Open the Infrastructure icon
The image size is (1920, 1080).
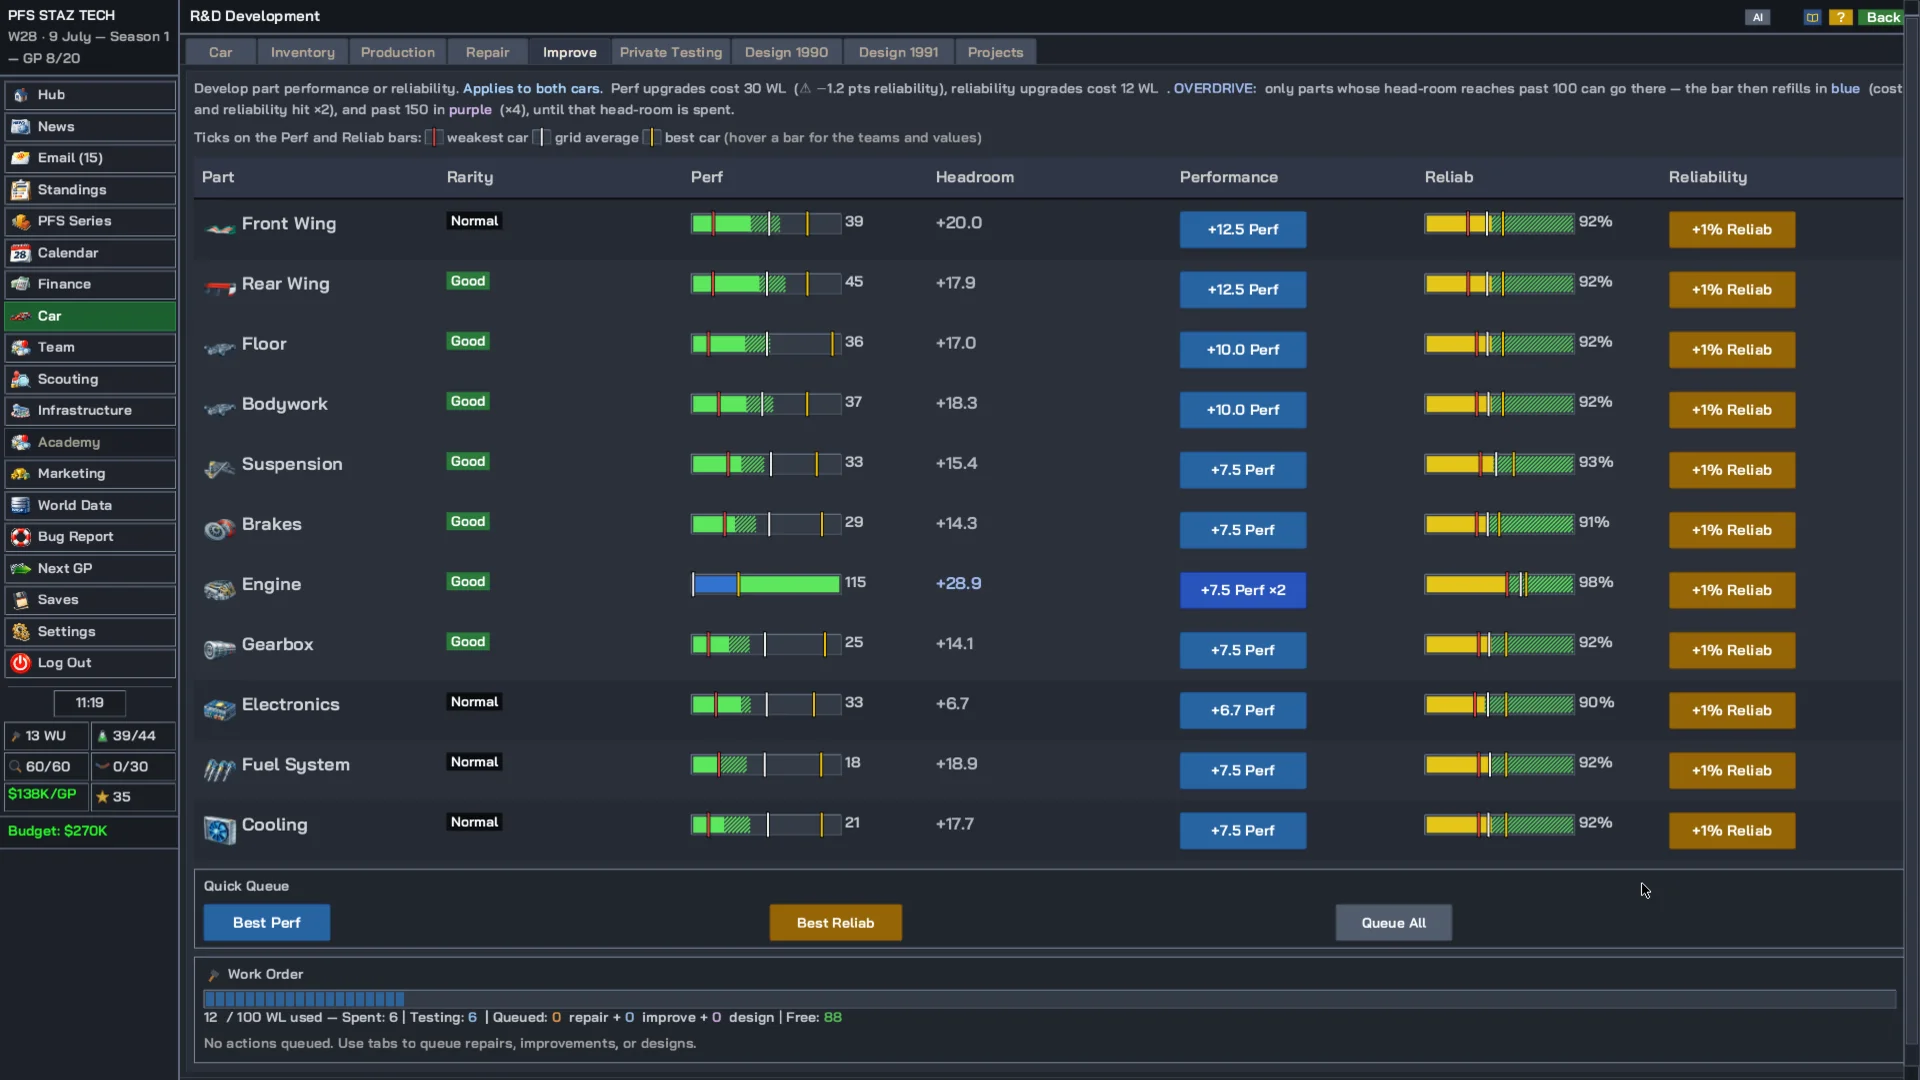coord(20,410)
